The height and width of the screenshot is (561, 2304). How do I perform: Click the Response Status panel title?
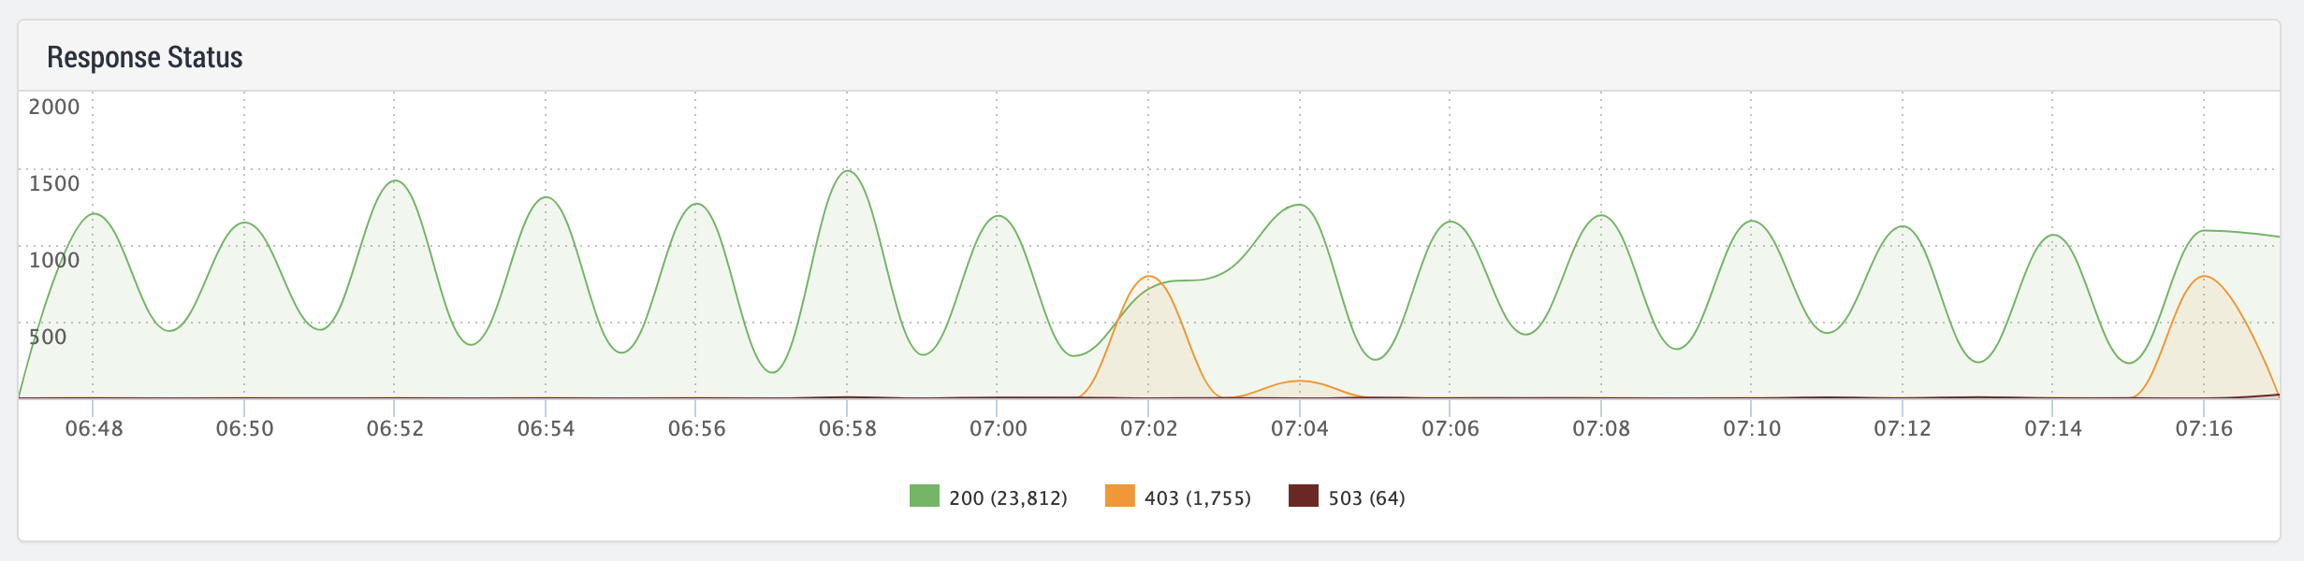[145, 58]
